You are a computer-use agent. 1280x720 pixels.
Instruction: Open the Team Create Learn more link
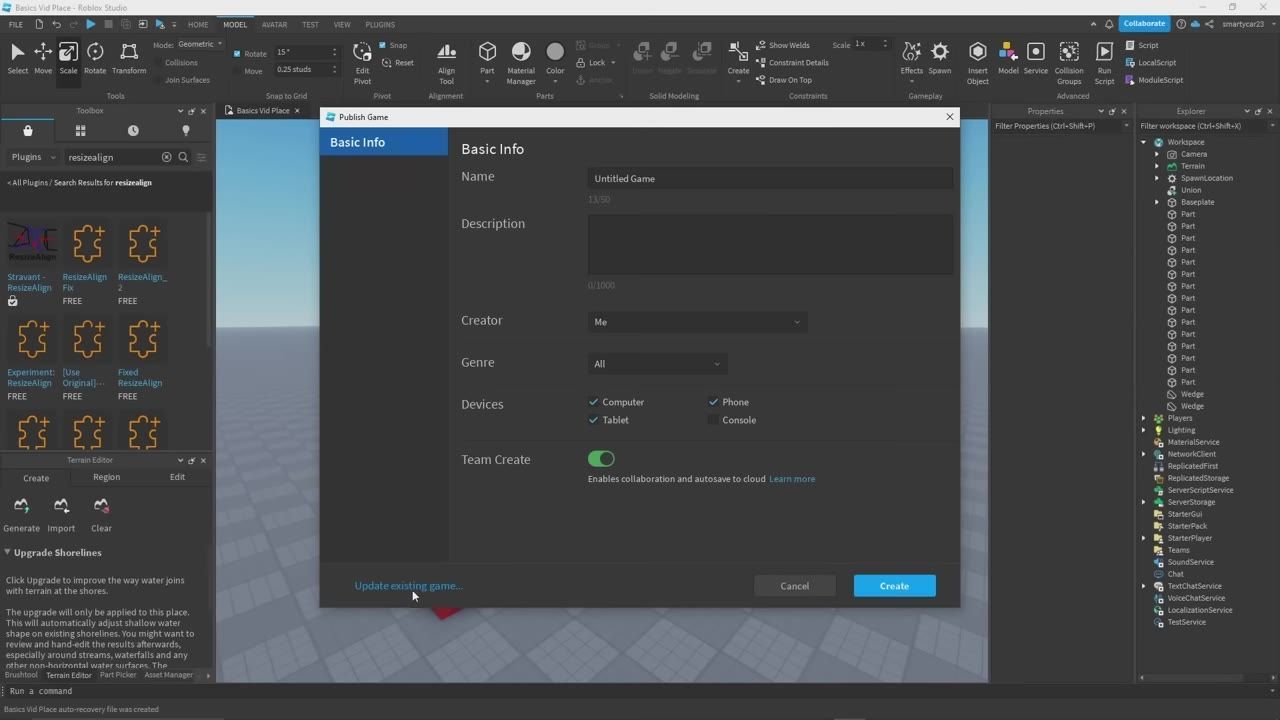[792, 479]
